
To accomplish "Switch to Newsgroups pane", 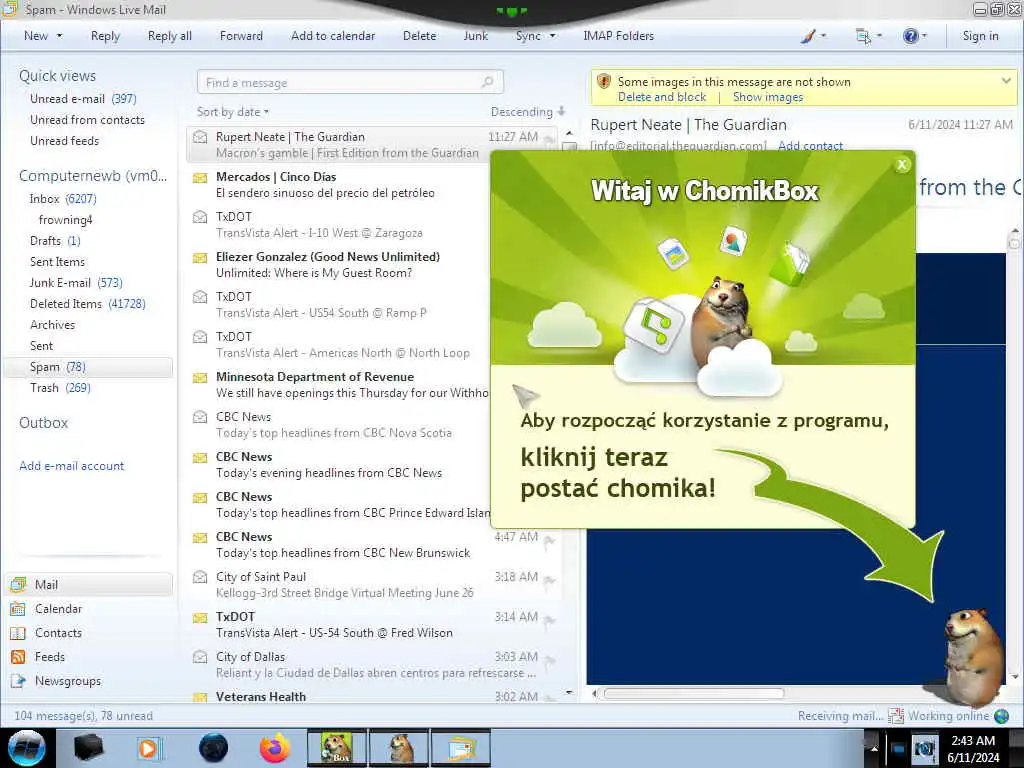I will coord(68,680).
